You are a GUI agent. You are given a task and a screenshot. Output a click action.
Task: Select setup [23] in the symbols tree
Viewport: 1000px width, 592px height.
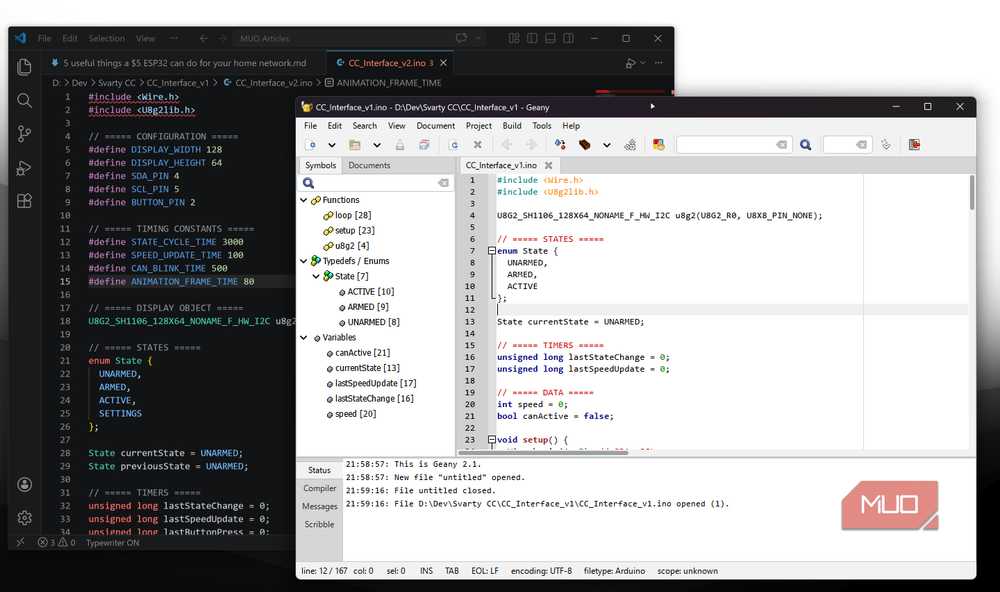[x=355, y=230]
